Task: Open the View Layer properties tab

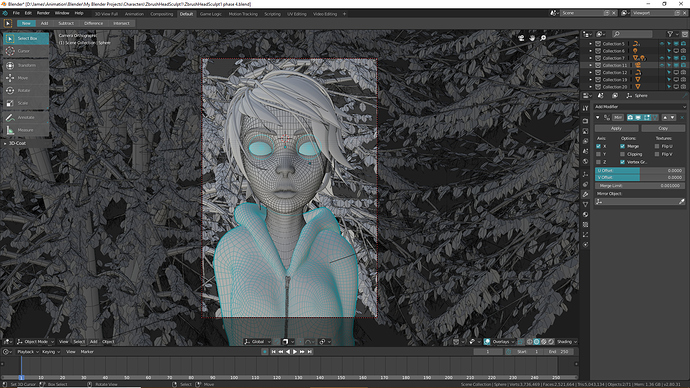Action: [585, 141]
